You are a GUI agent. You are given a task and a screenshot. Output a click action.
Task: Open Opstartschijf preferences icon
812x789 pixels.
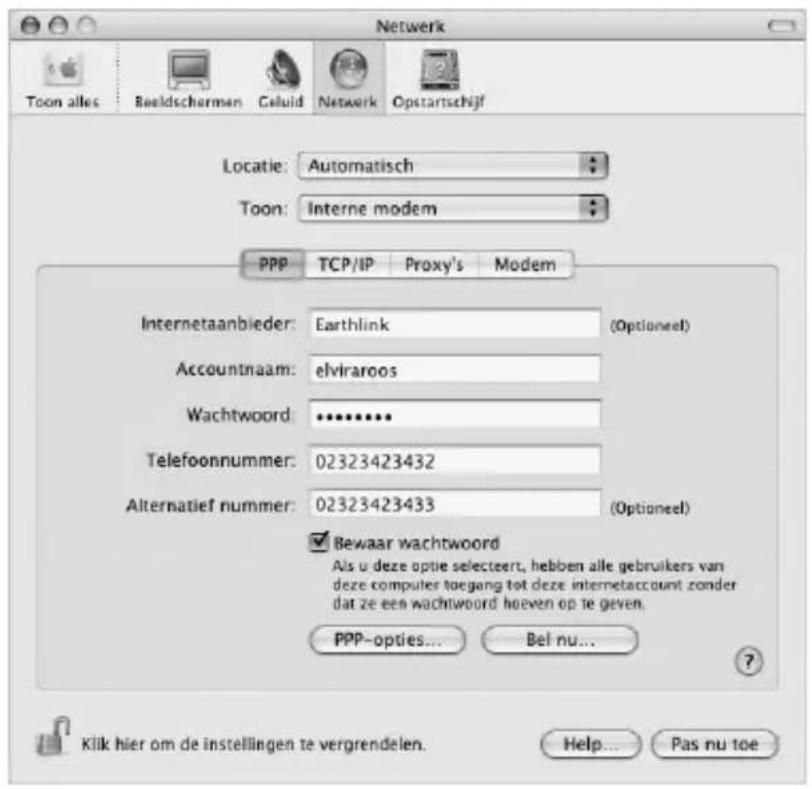[439, 79]
